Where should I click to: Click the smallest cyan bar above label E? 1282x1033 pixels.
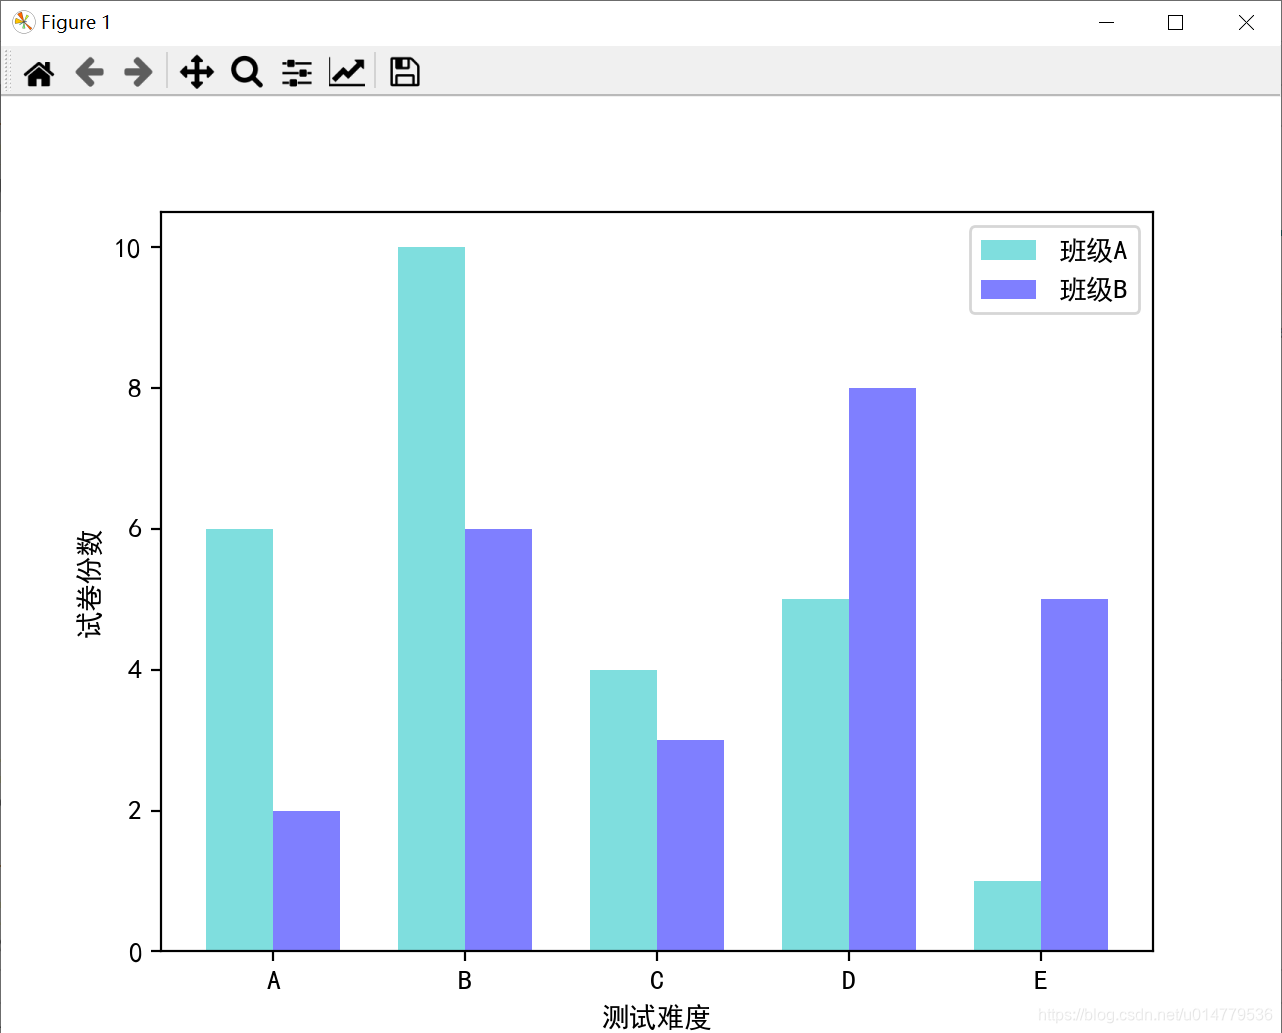coord(1007,915)
